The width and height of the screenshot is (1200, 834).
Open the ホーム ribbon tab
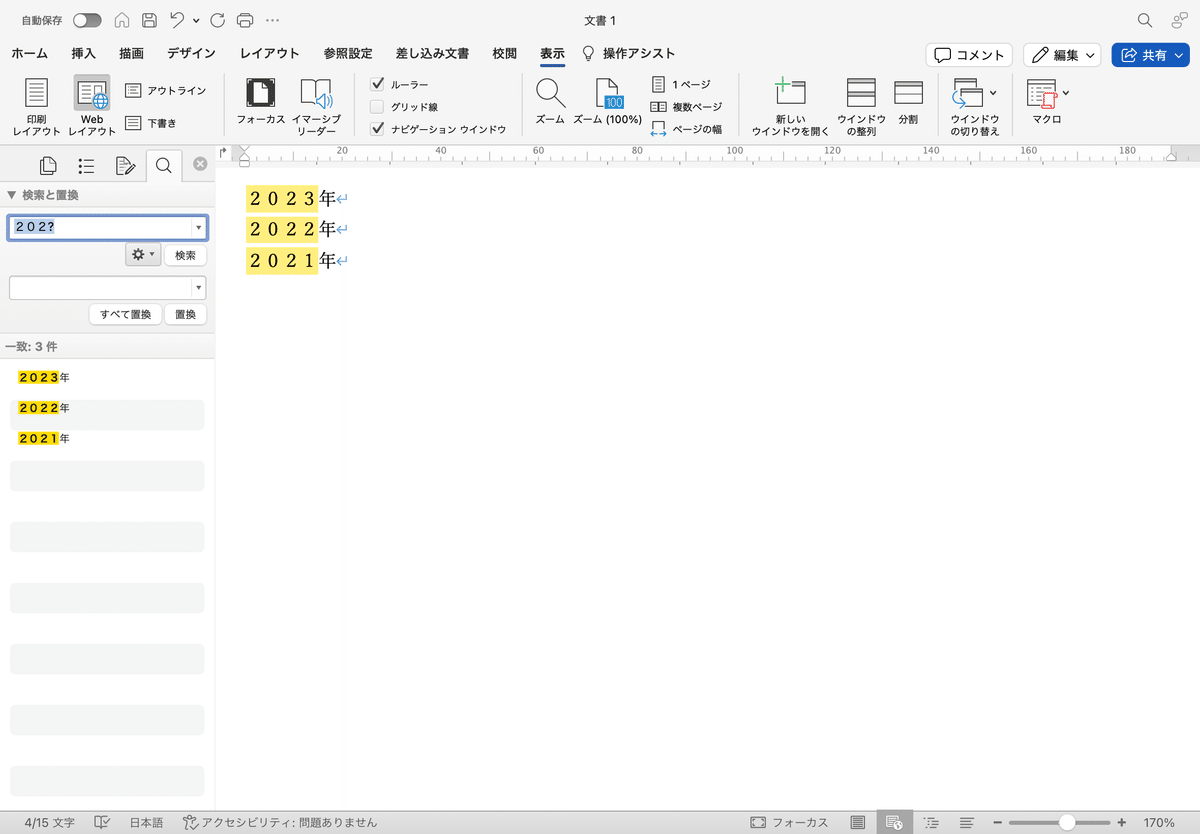pos(29,54)
